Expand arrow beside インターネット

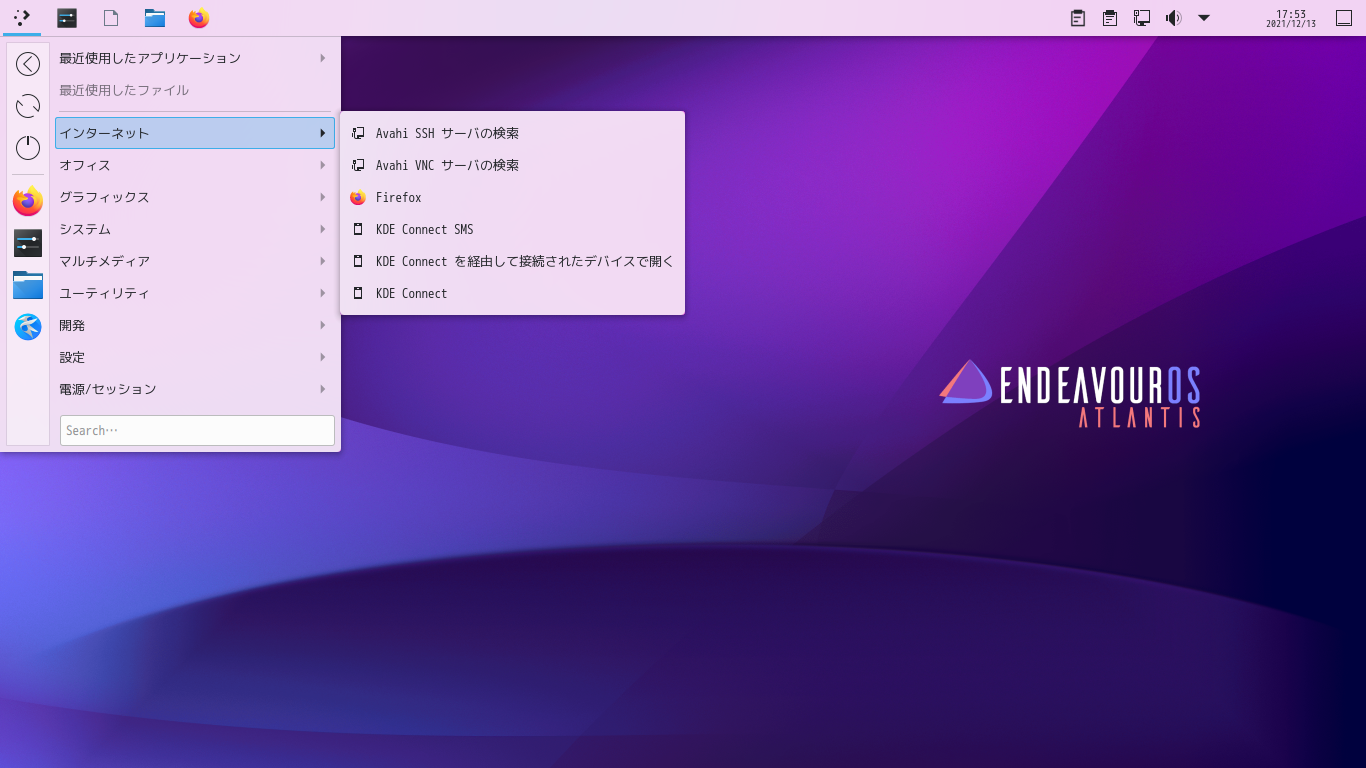(322, 133)
